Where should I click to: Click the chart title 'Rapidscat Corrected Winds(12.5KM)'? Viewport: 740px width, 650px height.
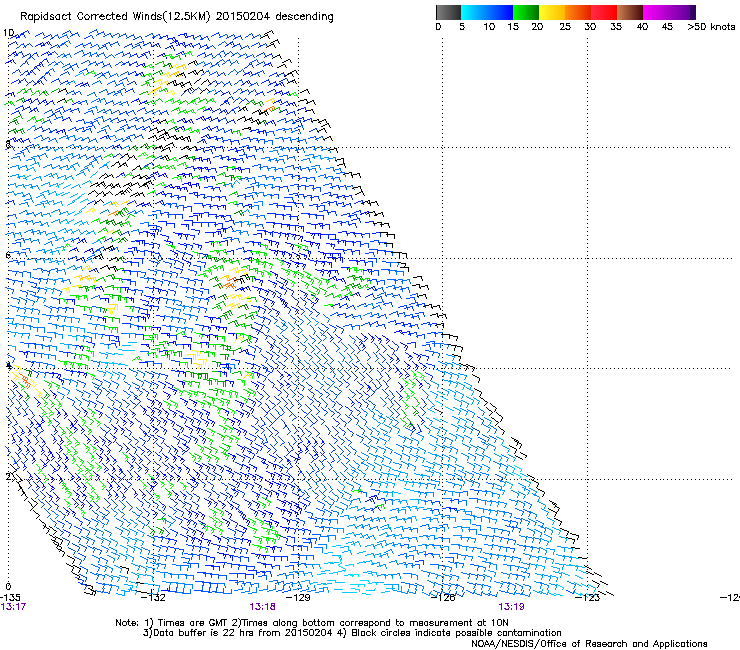click(115, 17)
